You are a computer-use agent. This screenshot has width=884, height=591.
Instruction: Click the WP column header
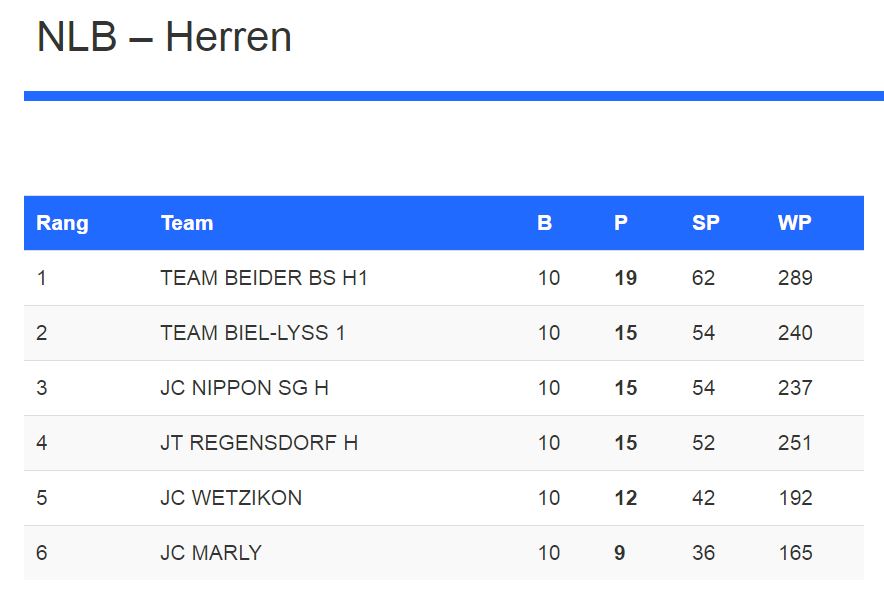[x=794, y=223]
